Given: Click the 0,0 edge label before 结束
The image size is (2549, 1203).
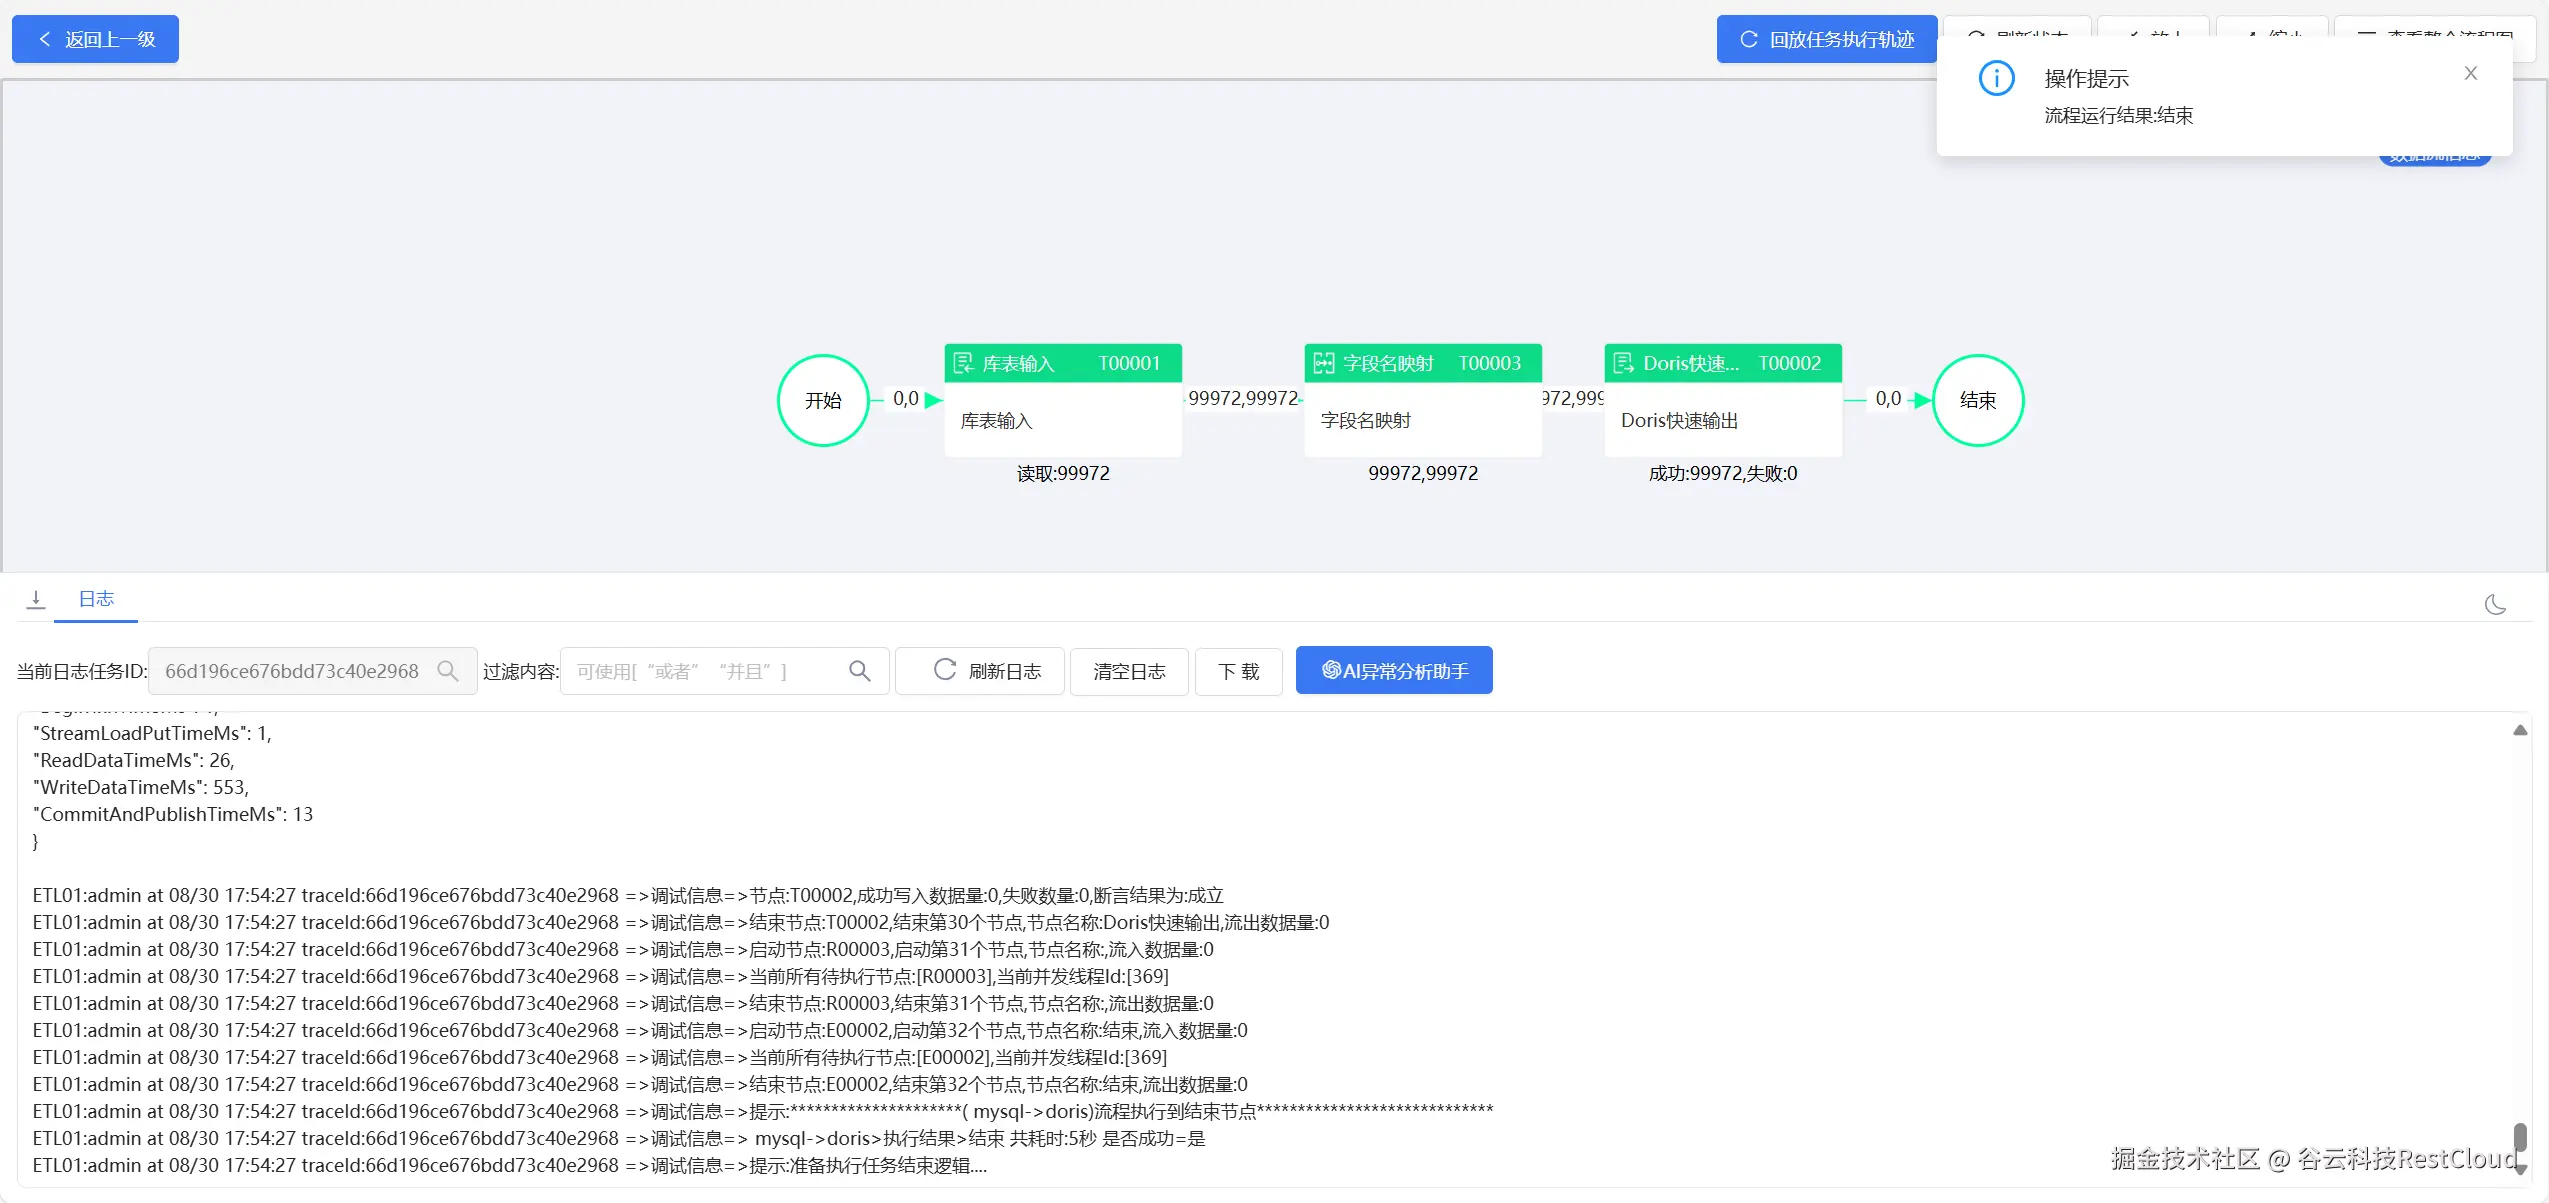Looking at the screenshot, I should 1888,398.
